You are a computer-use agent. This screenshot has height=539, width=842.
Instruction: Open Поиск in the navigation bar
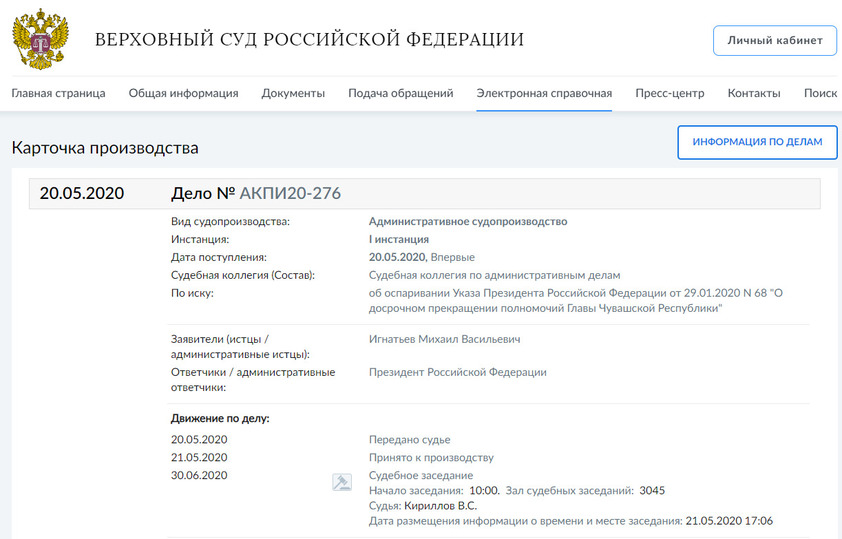tap(820, 93)
